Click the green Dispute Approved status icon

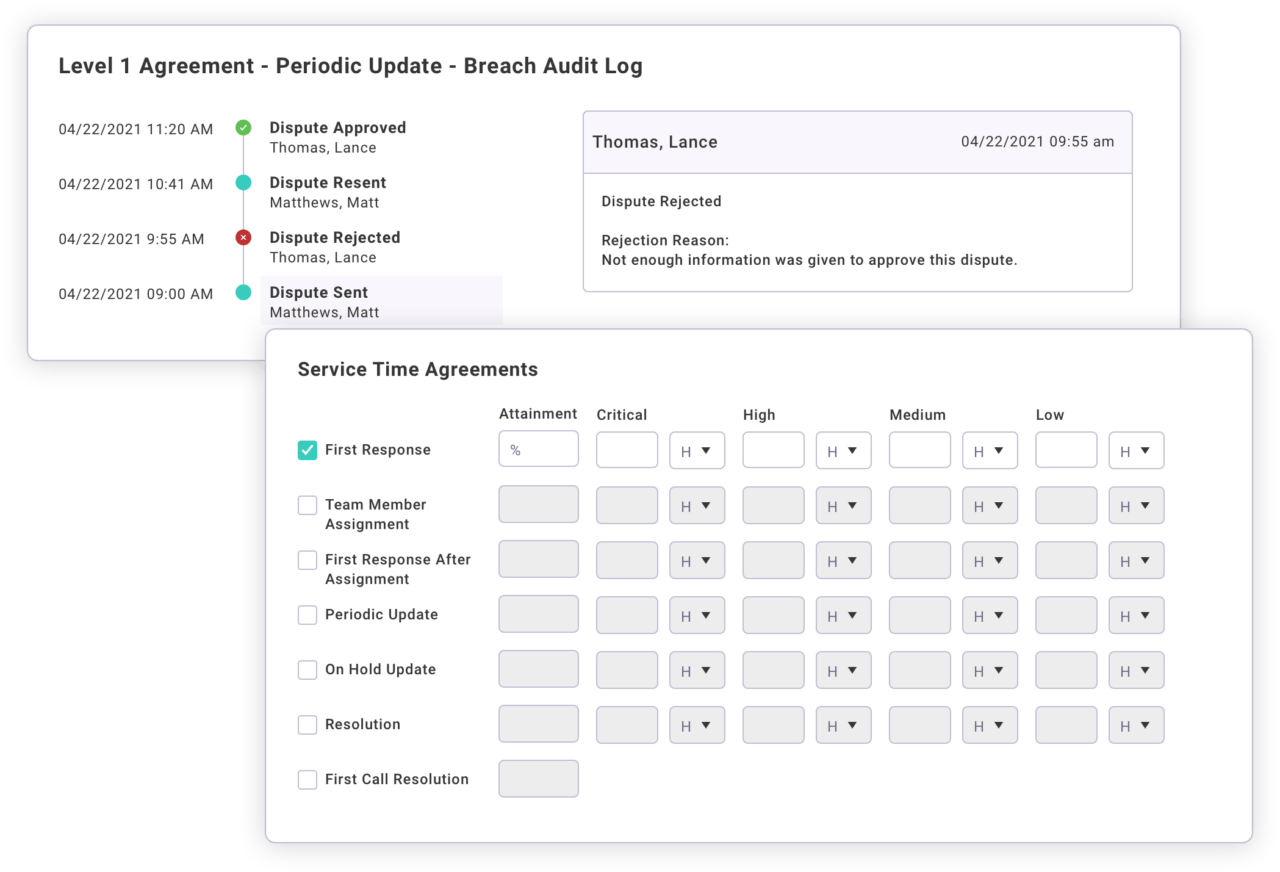click(x=243, y=128)
